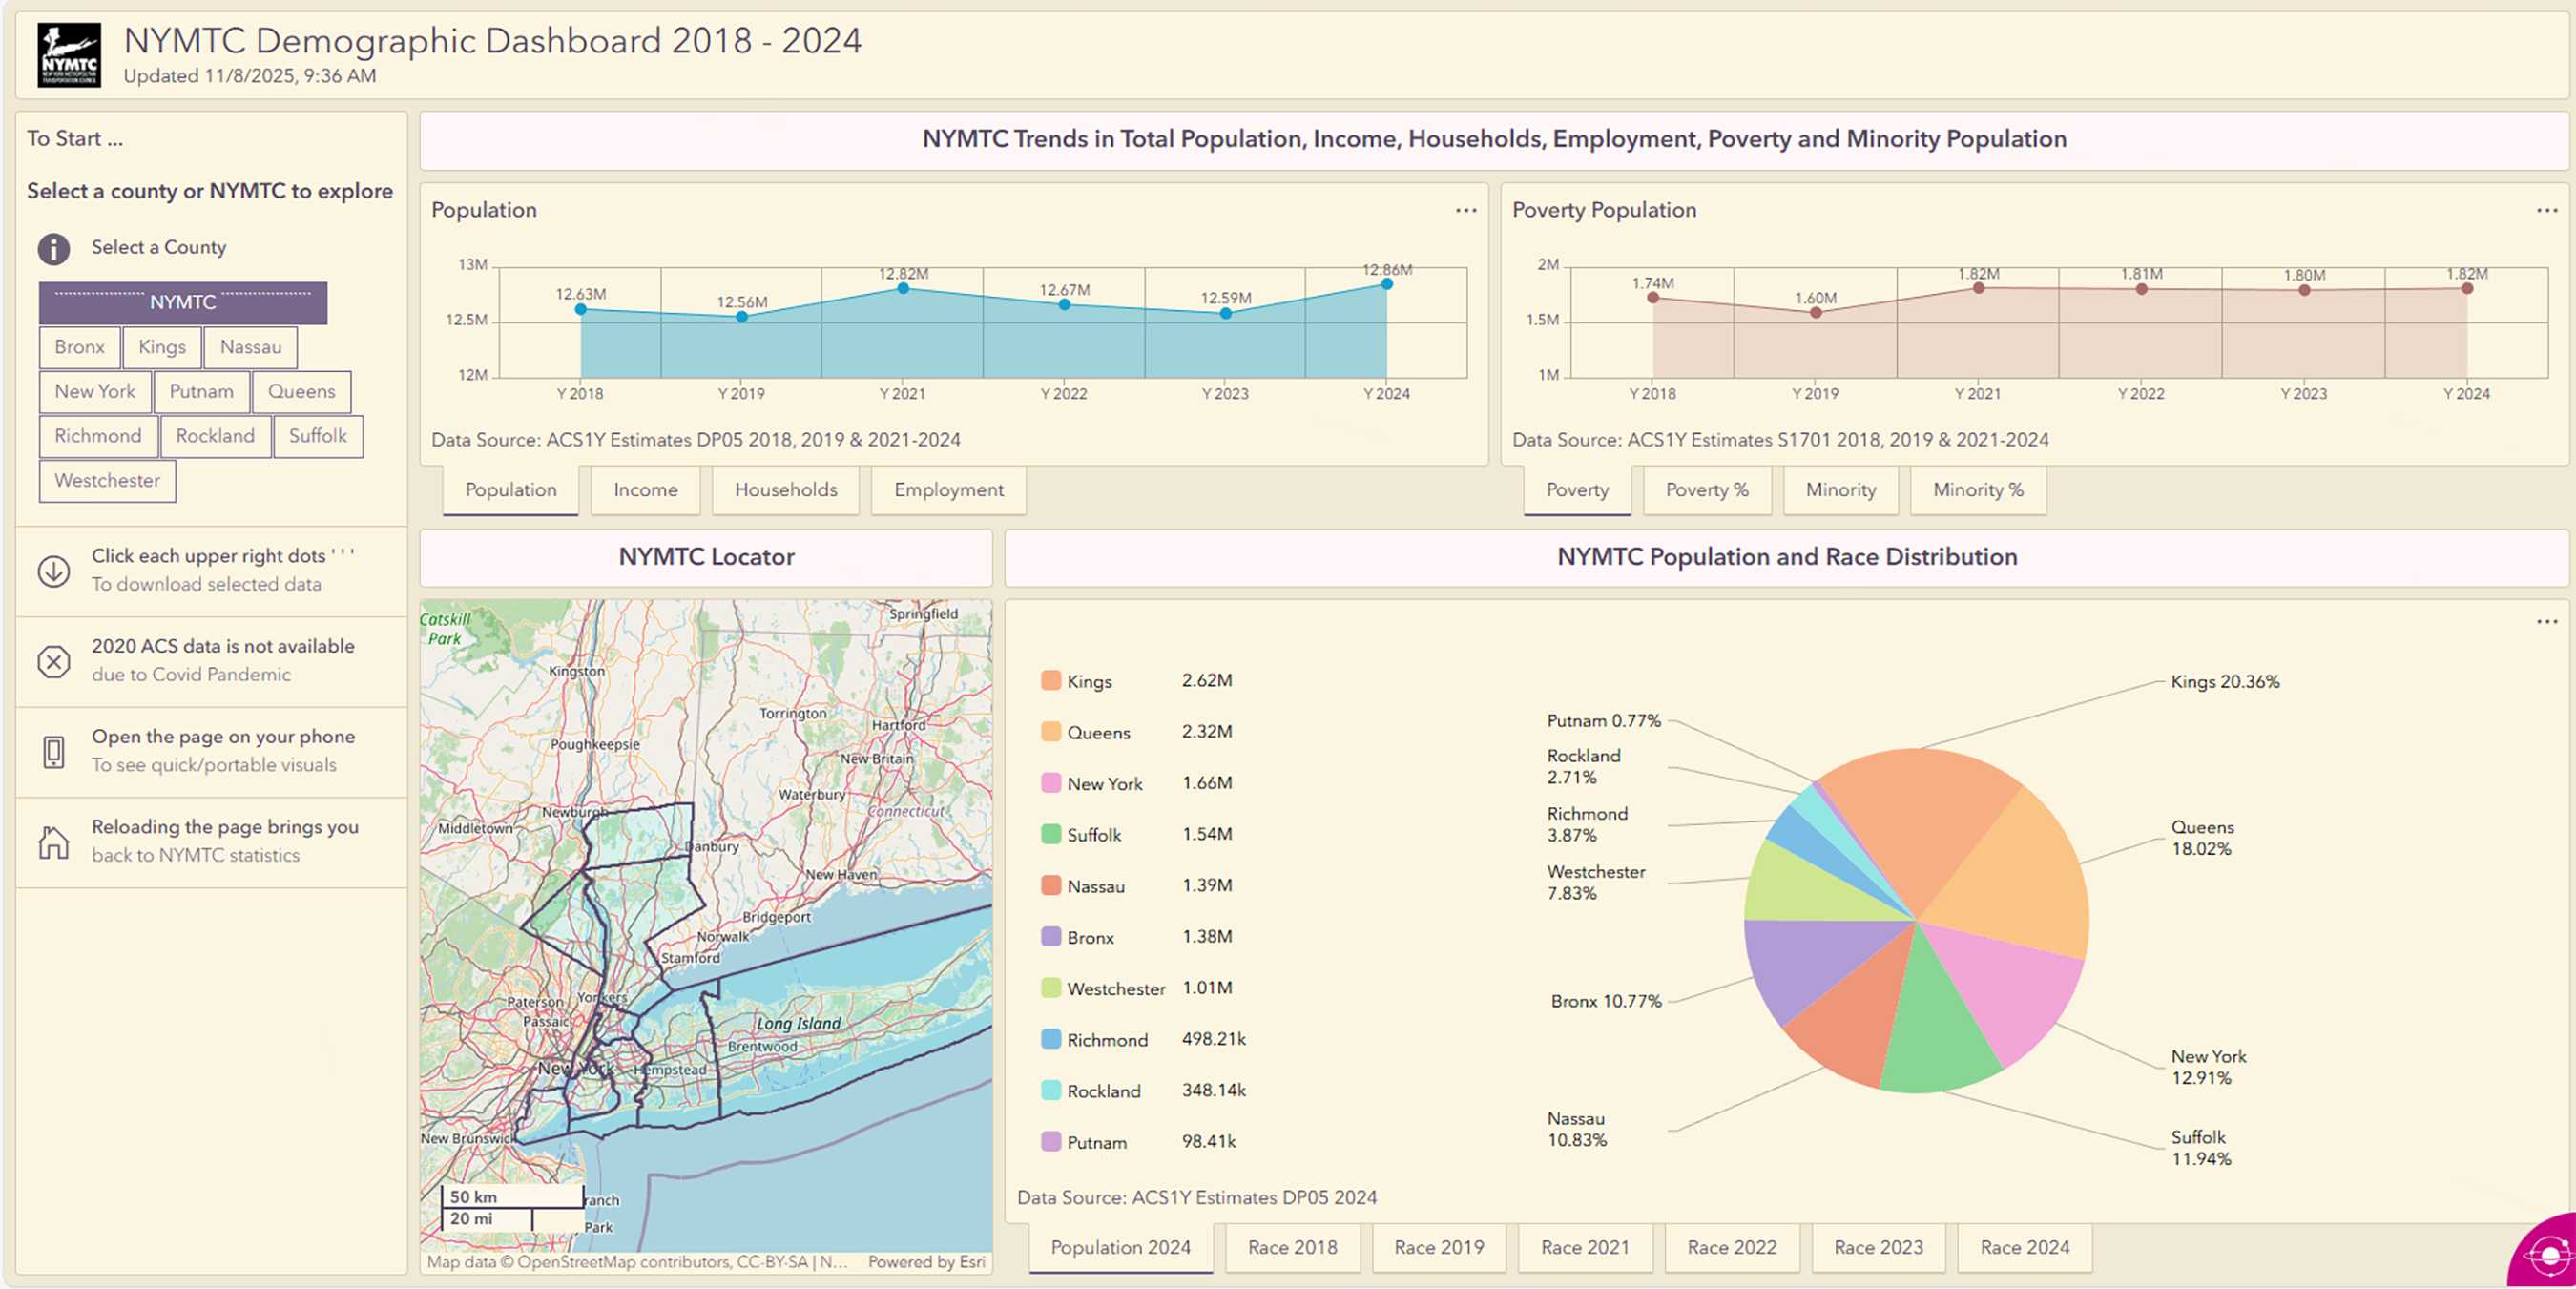This screenshot has width=2576, height=1289.
Task: Select the Westchester county button
Action: point(107,481)
